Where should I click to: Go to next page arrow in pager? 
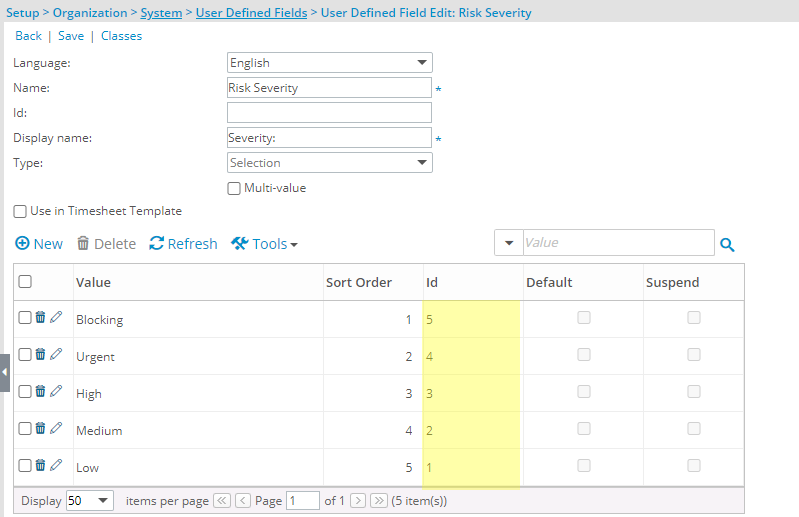(x=358, y=501)
